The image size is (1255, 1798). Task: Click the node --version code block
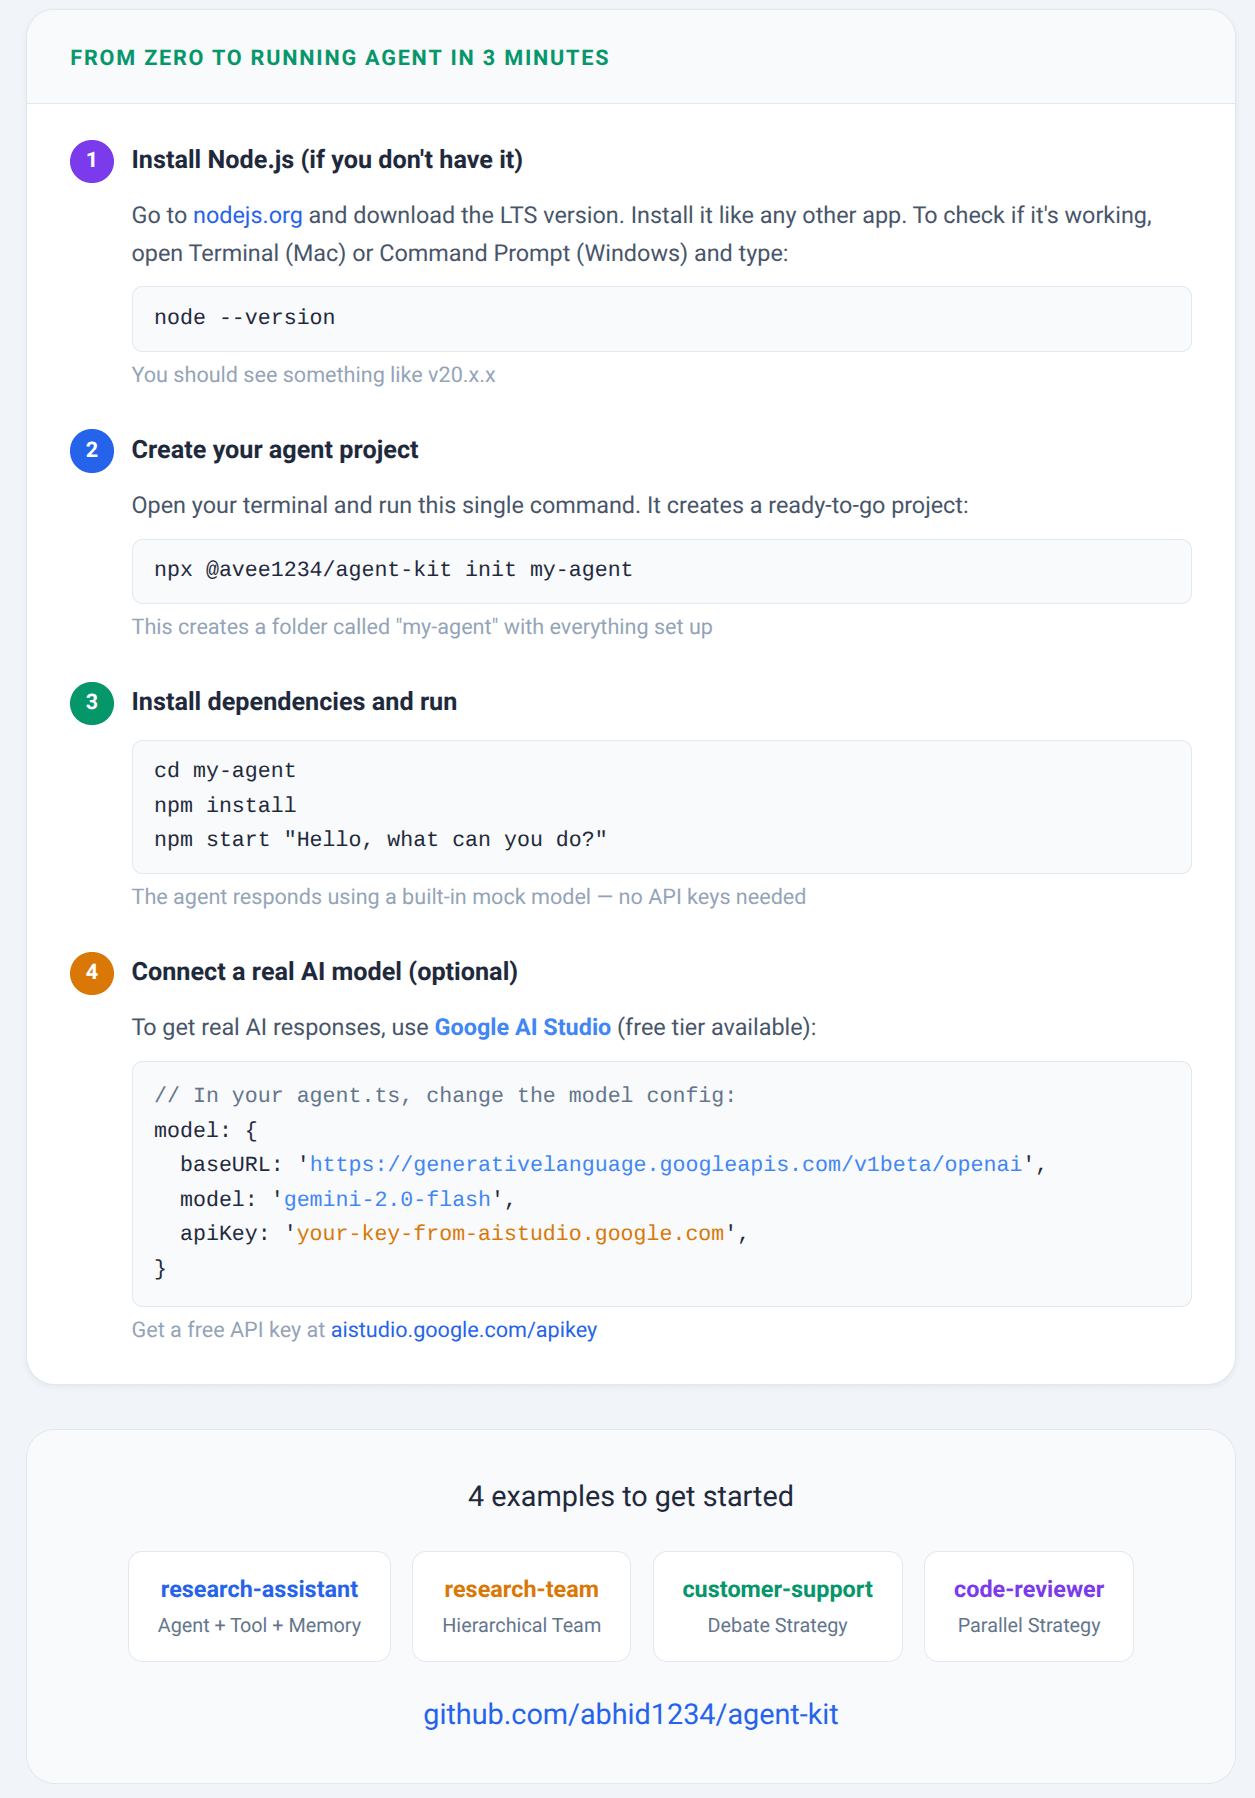[x=662, y=319]
